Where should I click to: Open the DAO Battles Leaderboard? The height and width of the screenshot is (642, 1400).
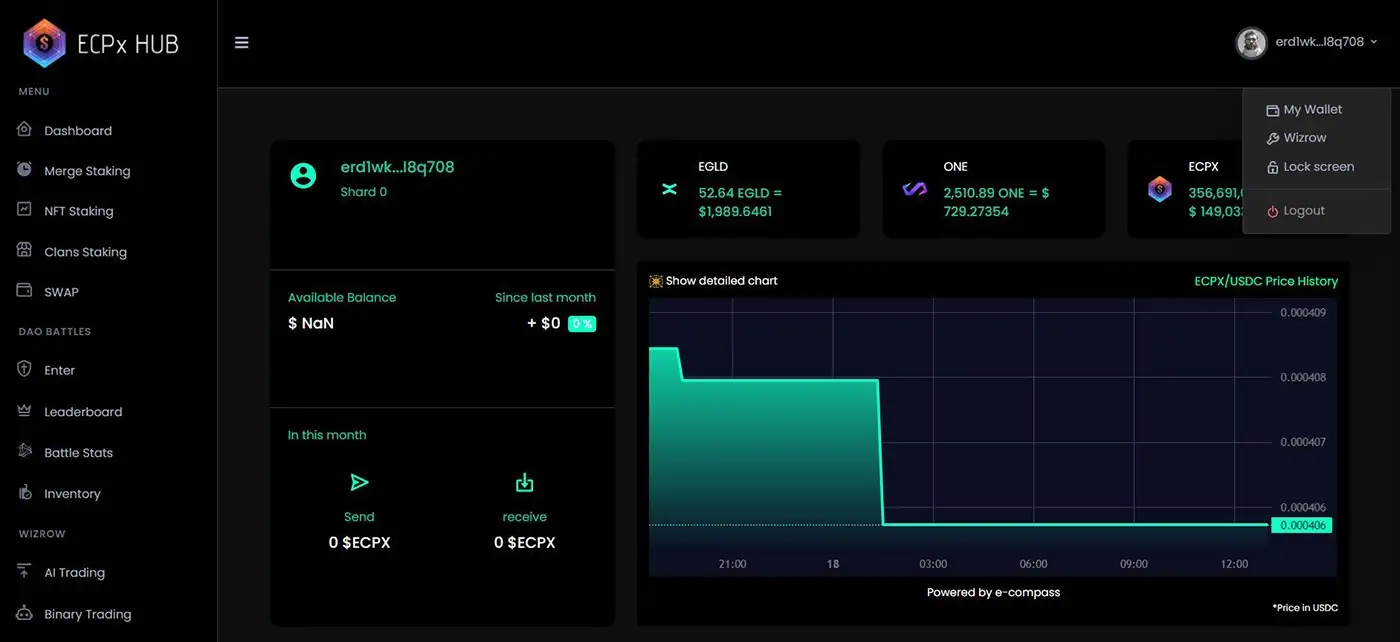tap(83, 412)
